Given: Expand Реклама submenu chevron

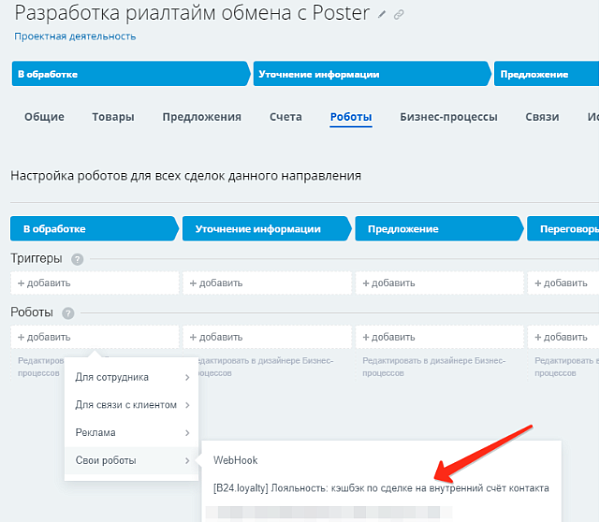Looking at the screenshot, I should (x=187, y=433).
